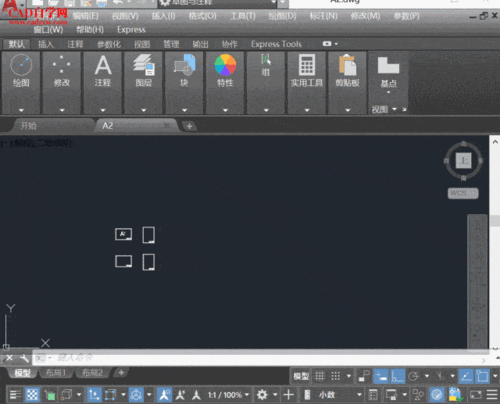Image resolution: width=500 pixels, height=404 pixels.
Task: Switch to the 参数化 ribbon tab
Action: (109, 44)
